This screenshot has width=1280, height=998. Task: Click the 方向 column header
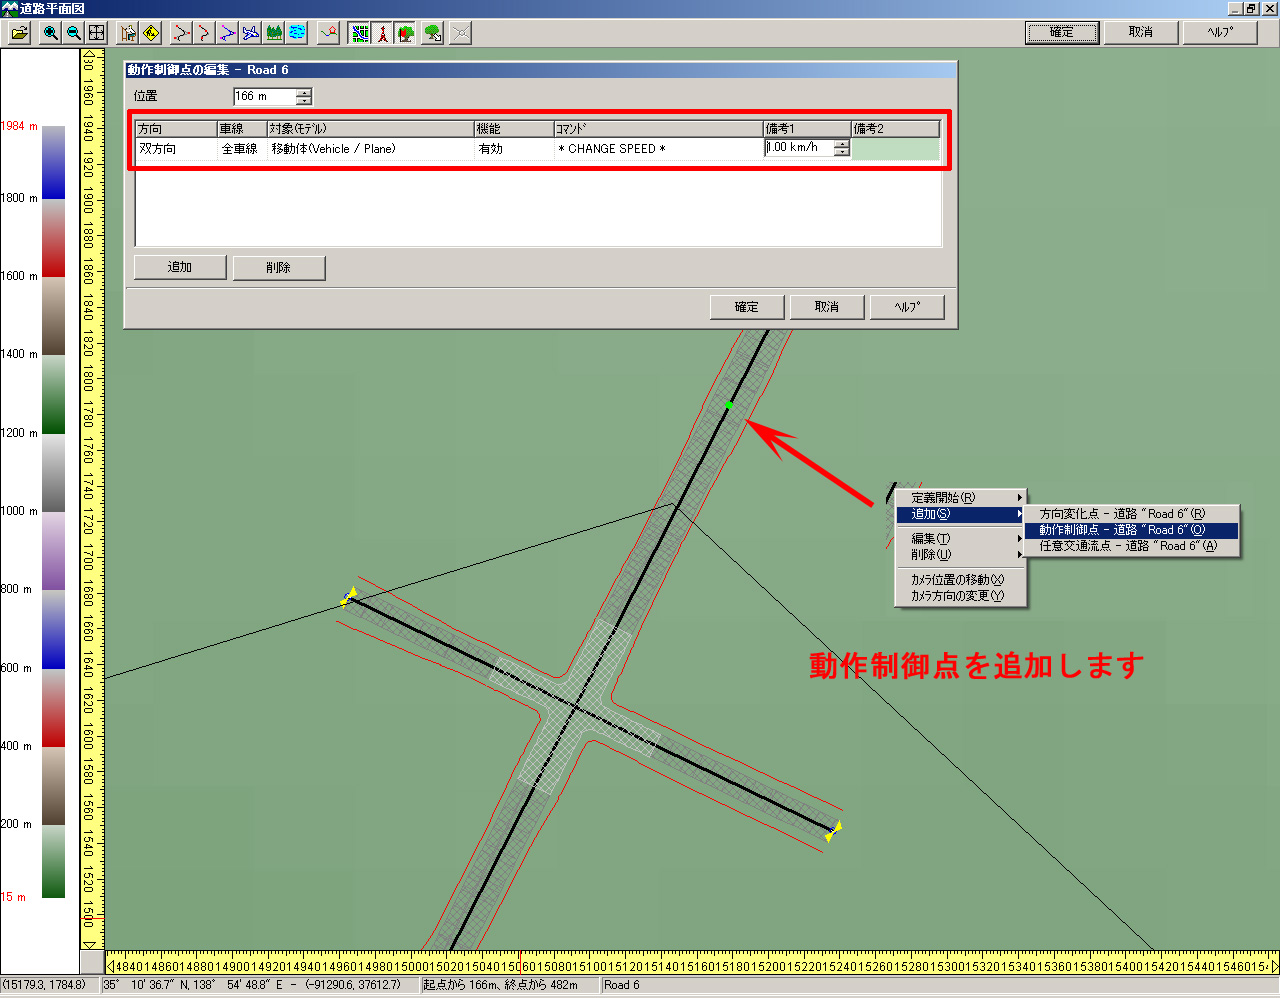click(176, 129)
